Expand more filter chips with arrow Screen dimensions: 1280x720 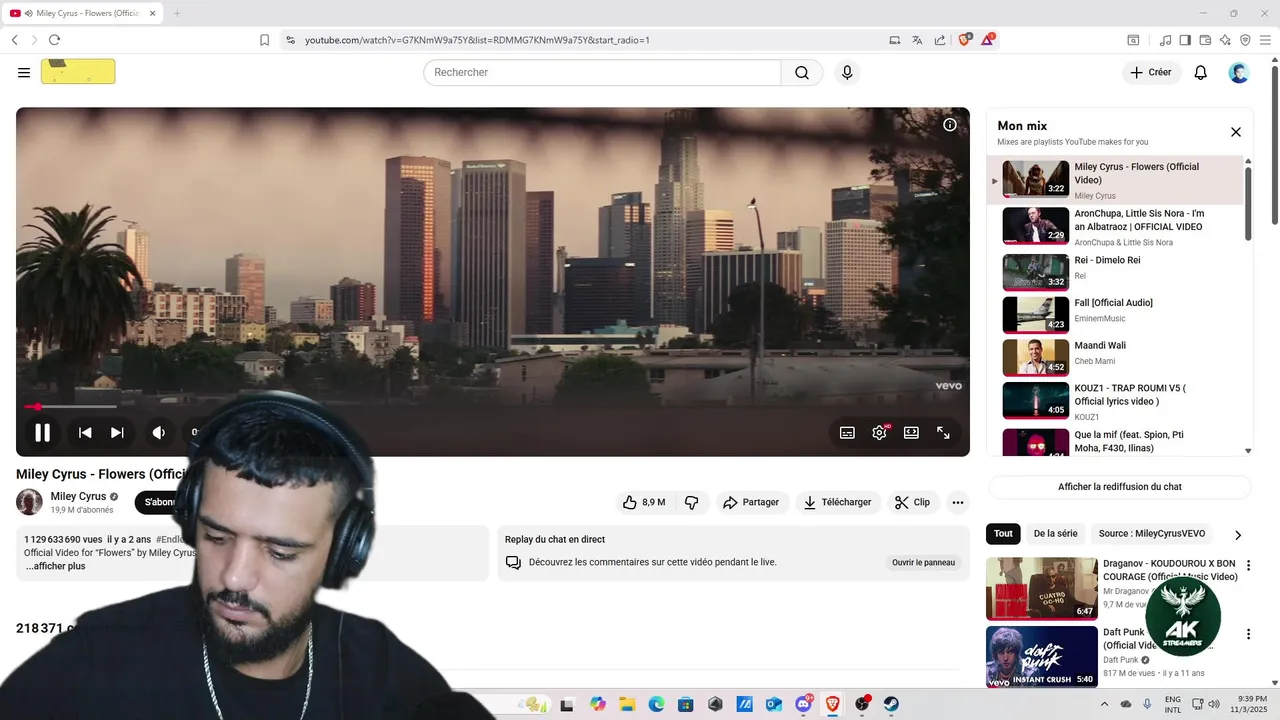pyautogui.click(x=1238, y=535)
